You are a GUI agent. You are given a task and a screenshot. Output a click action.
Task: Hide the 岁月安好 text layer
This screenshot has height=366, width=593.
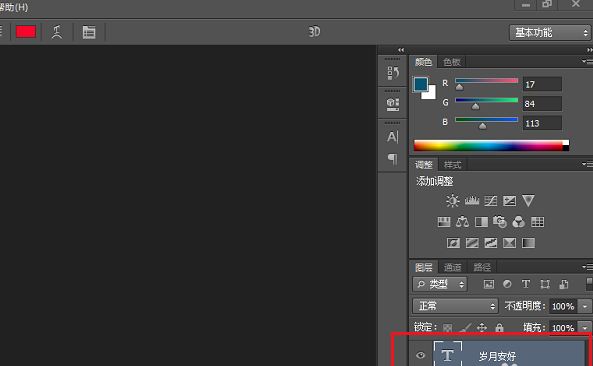[x=421, y=355]
